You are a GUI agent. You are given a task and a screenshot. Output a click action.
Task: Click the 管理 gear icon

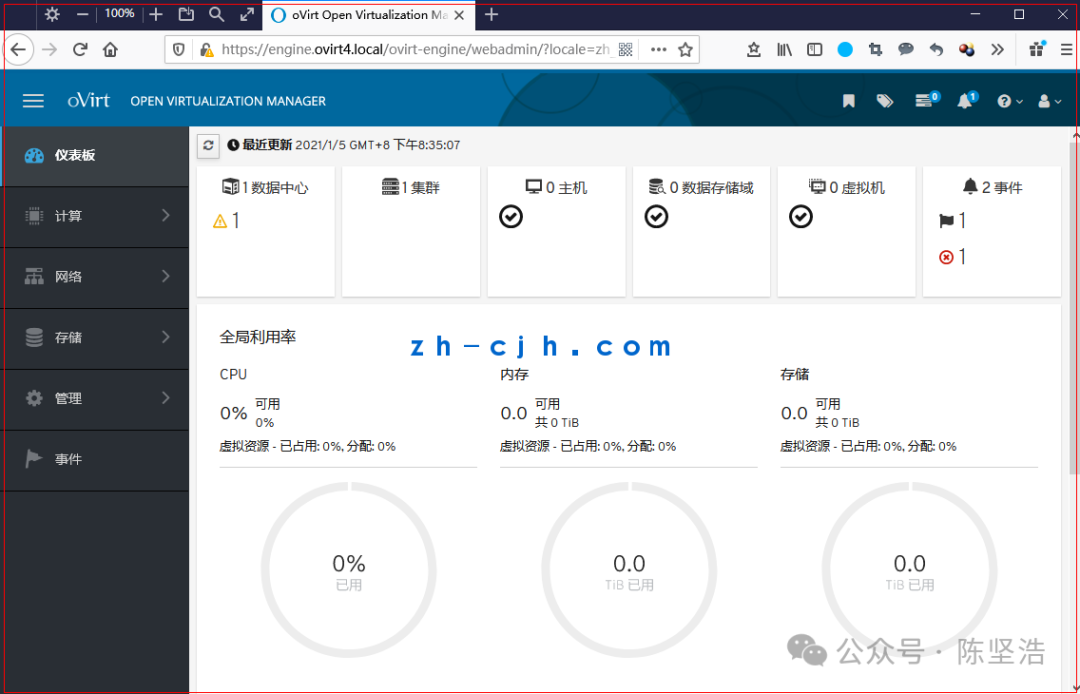pyautogui.click(x=34, y=398)
